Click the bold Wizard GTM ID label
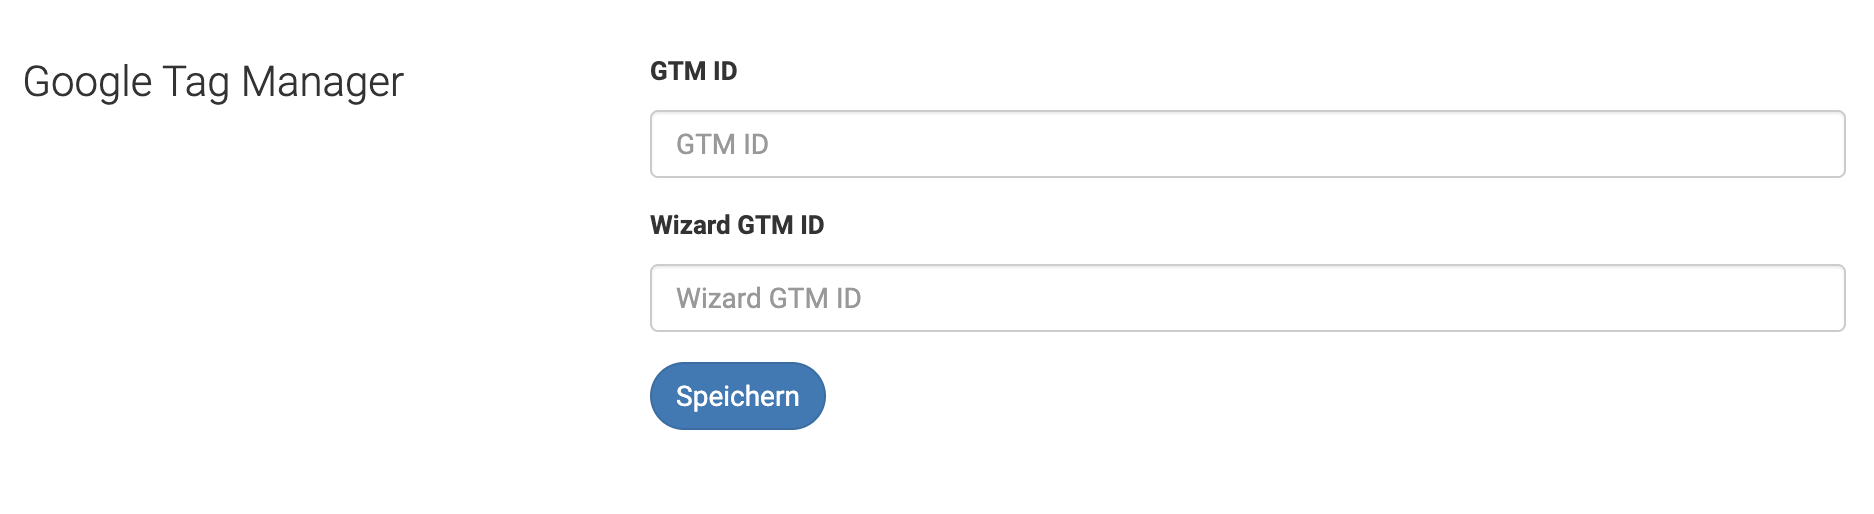Screen dimensions: 1874x514 click(737, 225)
